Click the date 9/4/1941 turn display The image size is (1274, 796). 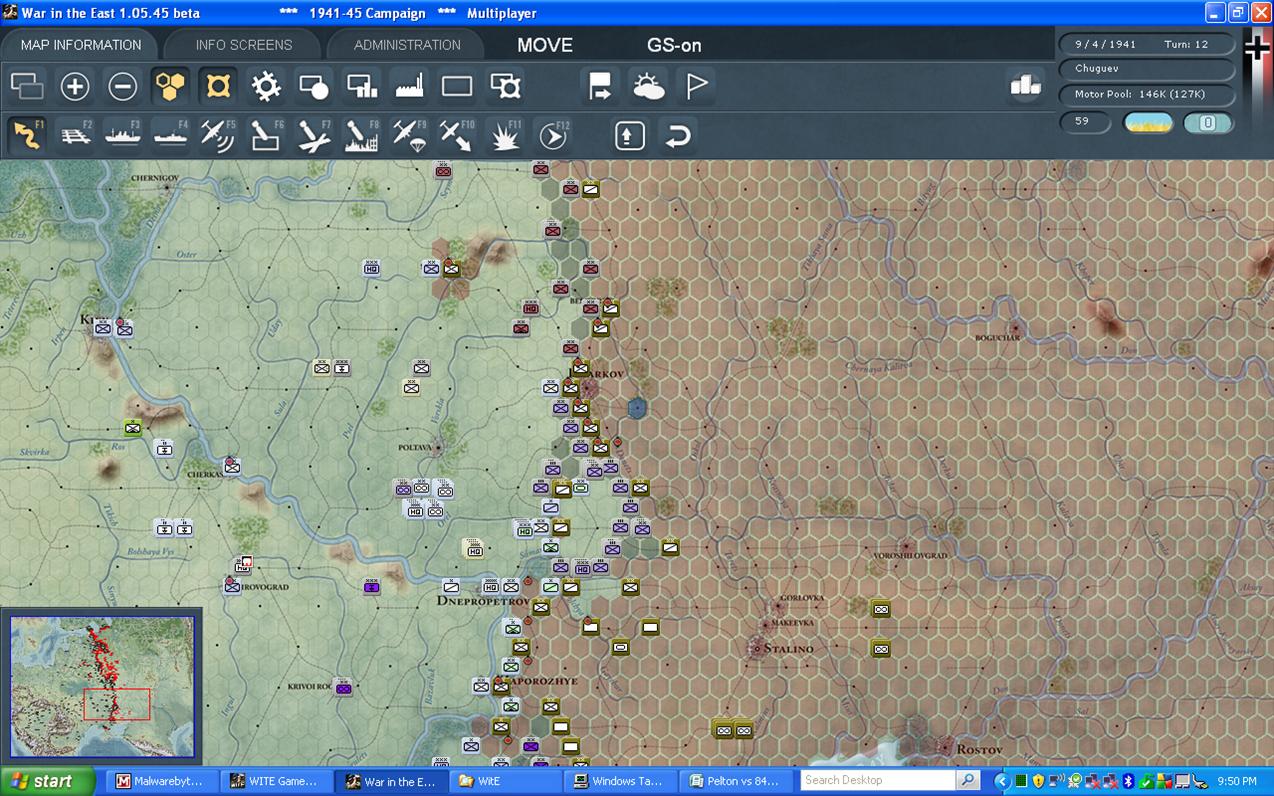[x=1147, y=44]
